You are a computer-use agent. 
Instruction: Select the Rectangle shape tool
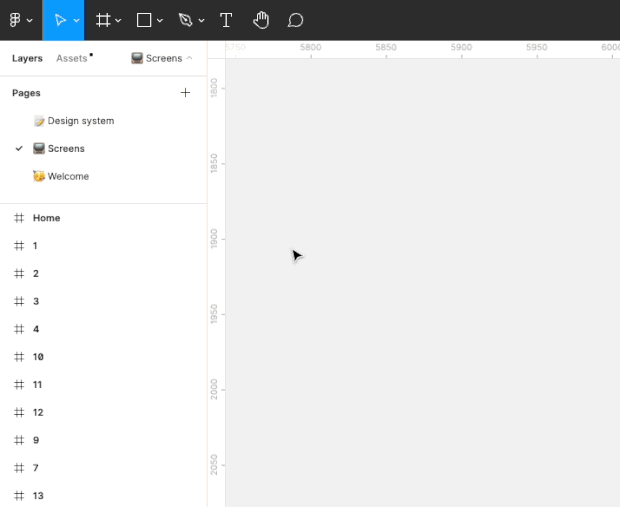(x=144, y=20)
